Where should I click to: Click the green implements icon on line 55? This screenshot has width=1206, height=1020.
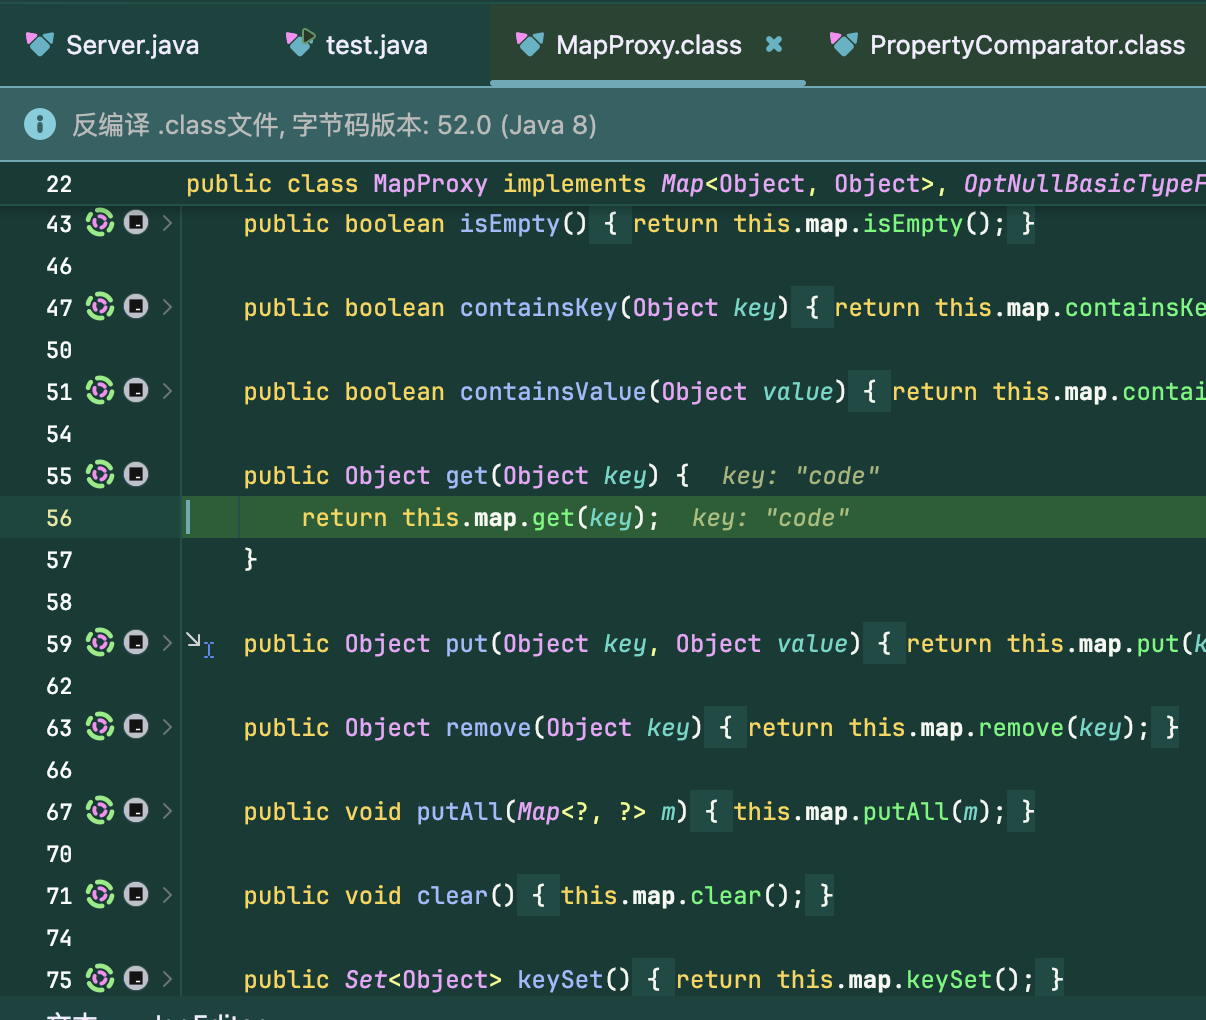tap(99, 475)
